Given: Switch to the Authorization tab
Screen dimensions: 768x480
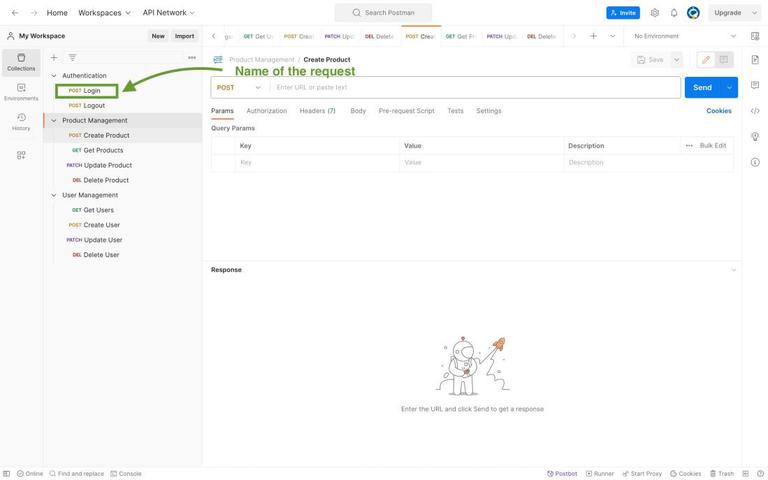Looking at the screenshot, I should (x=266, y=111).
